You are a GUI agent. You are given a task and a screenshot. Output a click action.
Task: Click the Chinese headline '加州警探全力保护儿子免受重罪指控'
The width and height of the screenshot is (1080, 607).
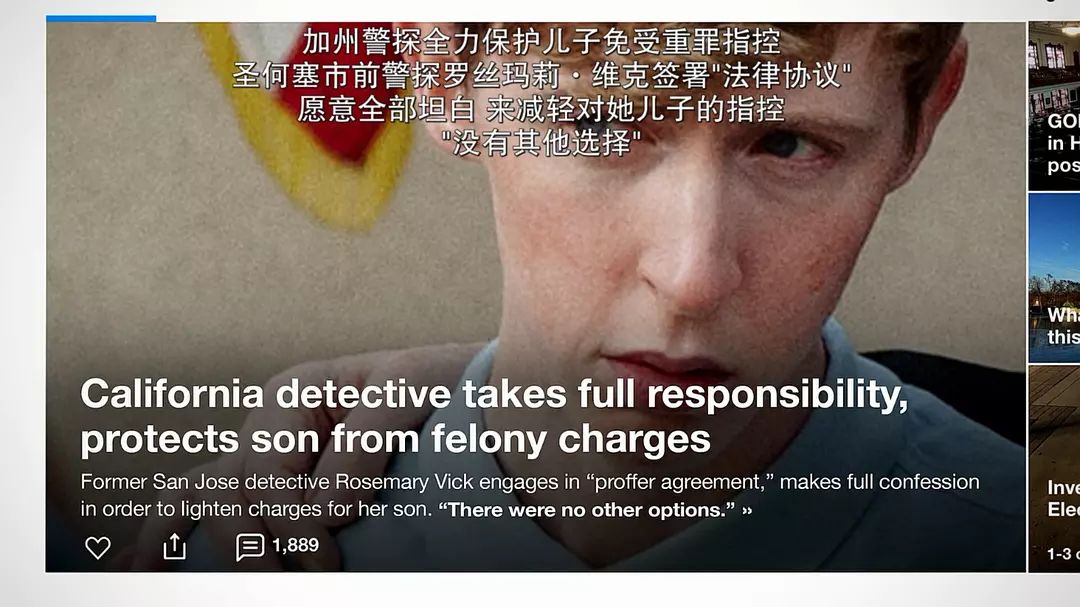[x=541, y=42]
